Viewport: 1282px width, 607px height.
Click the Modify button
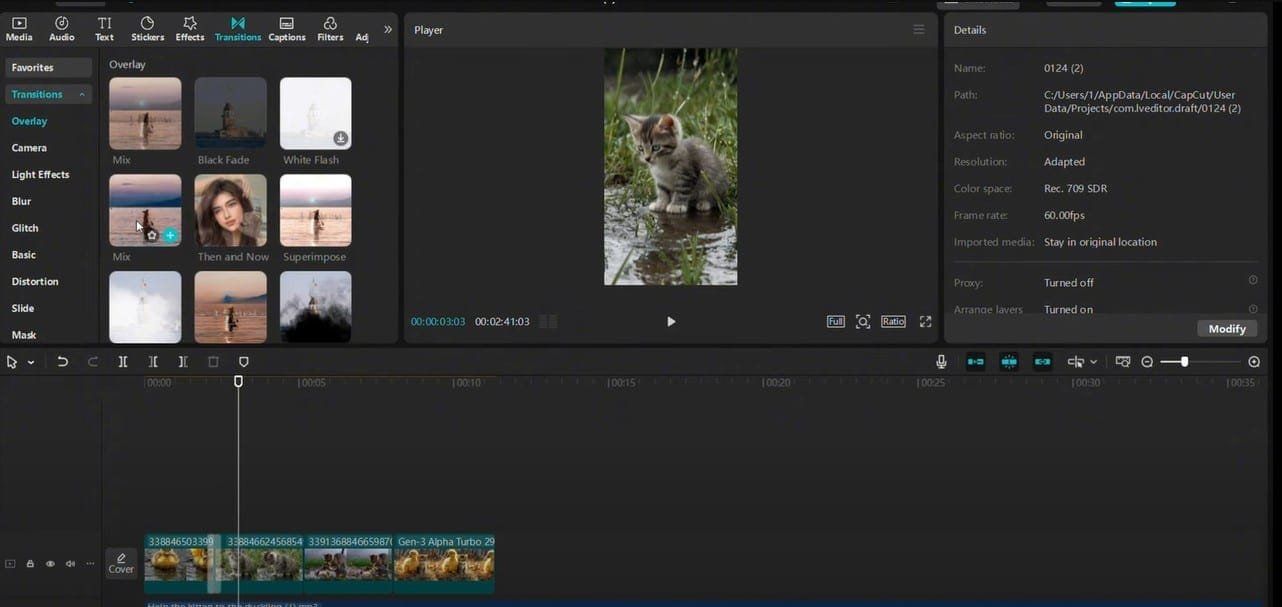pyautogui.click(x=1226, y=329)
